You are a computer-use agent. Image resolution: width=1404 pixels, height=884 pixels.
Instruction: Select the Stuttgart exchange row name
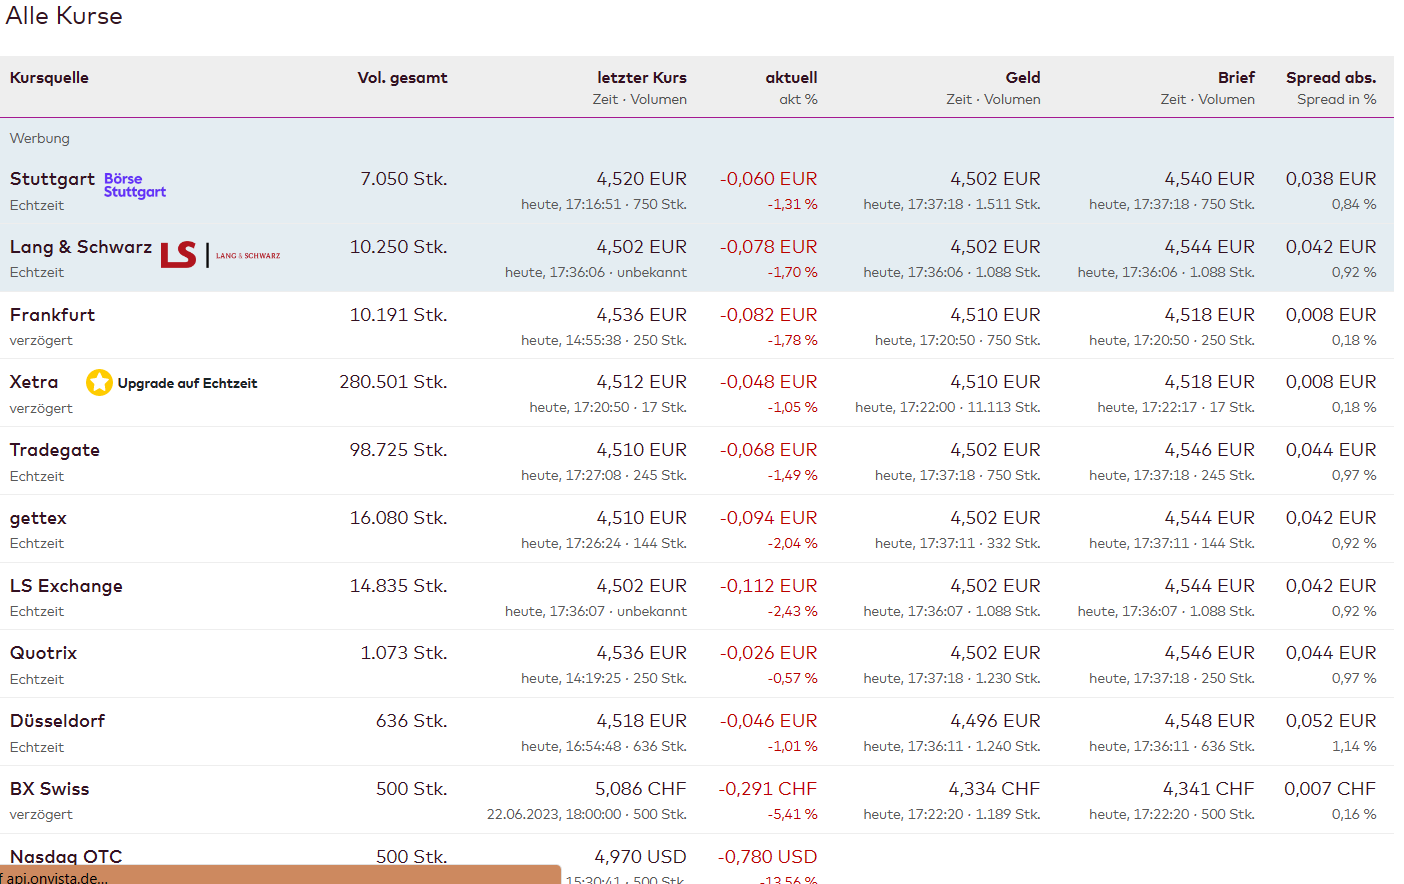pyautogui.click(x=52, y=179)
